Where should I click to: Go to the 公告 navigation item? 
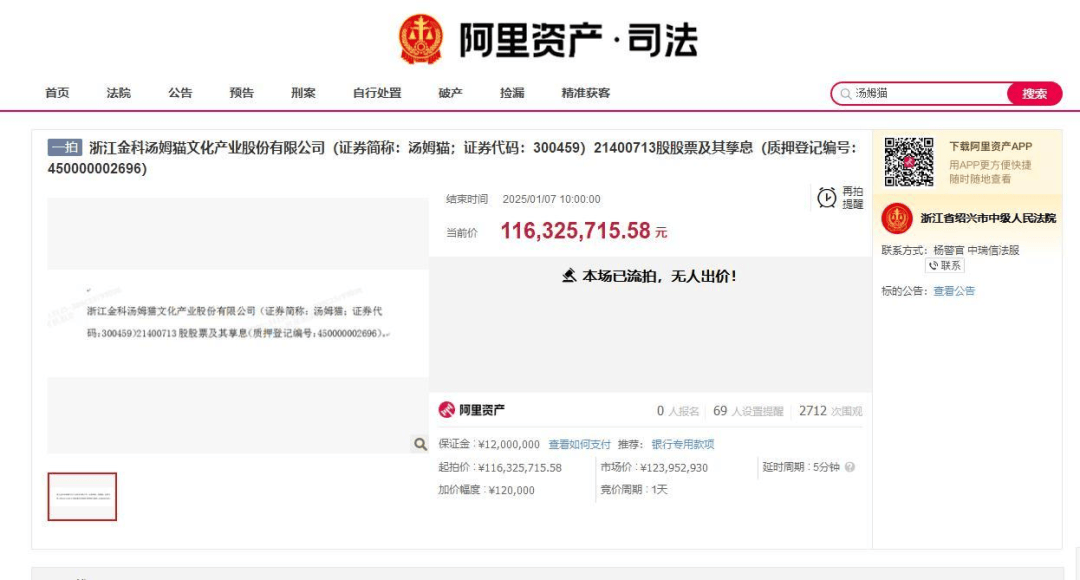tap(180, 93)
